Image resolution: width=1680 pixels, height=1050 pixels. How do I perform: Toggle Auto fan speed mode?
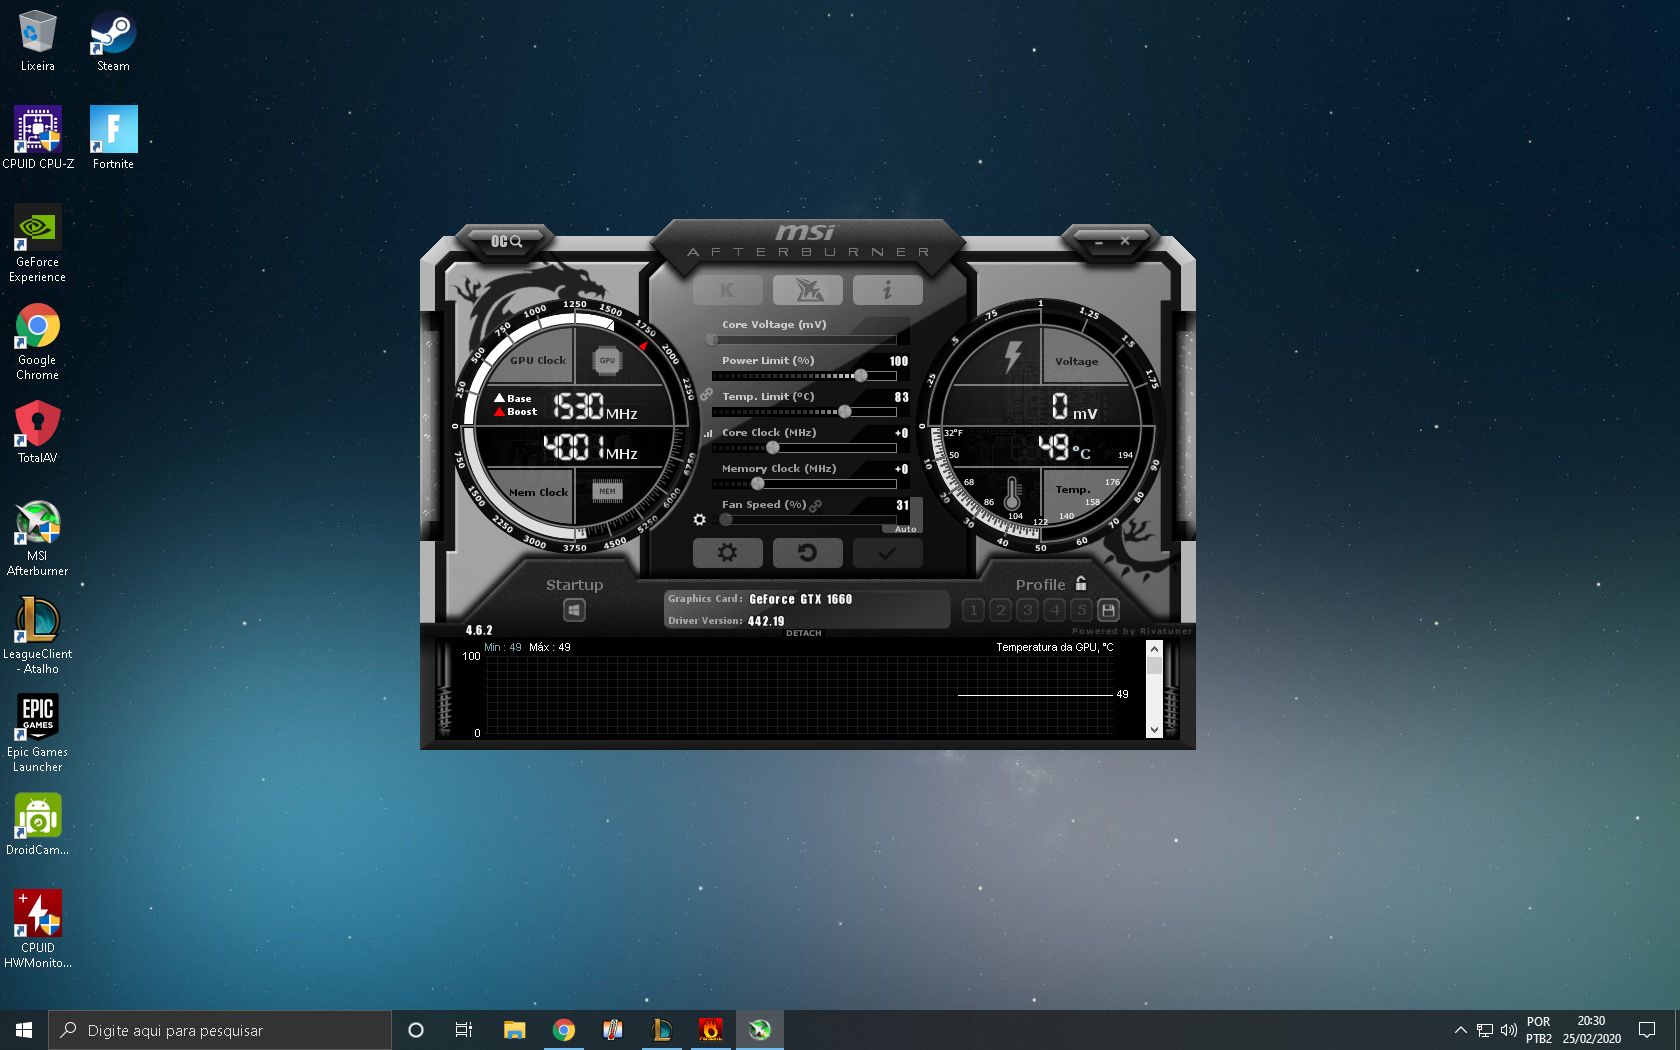click(x=905, y=529)
